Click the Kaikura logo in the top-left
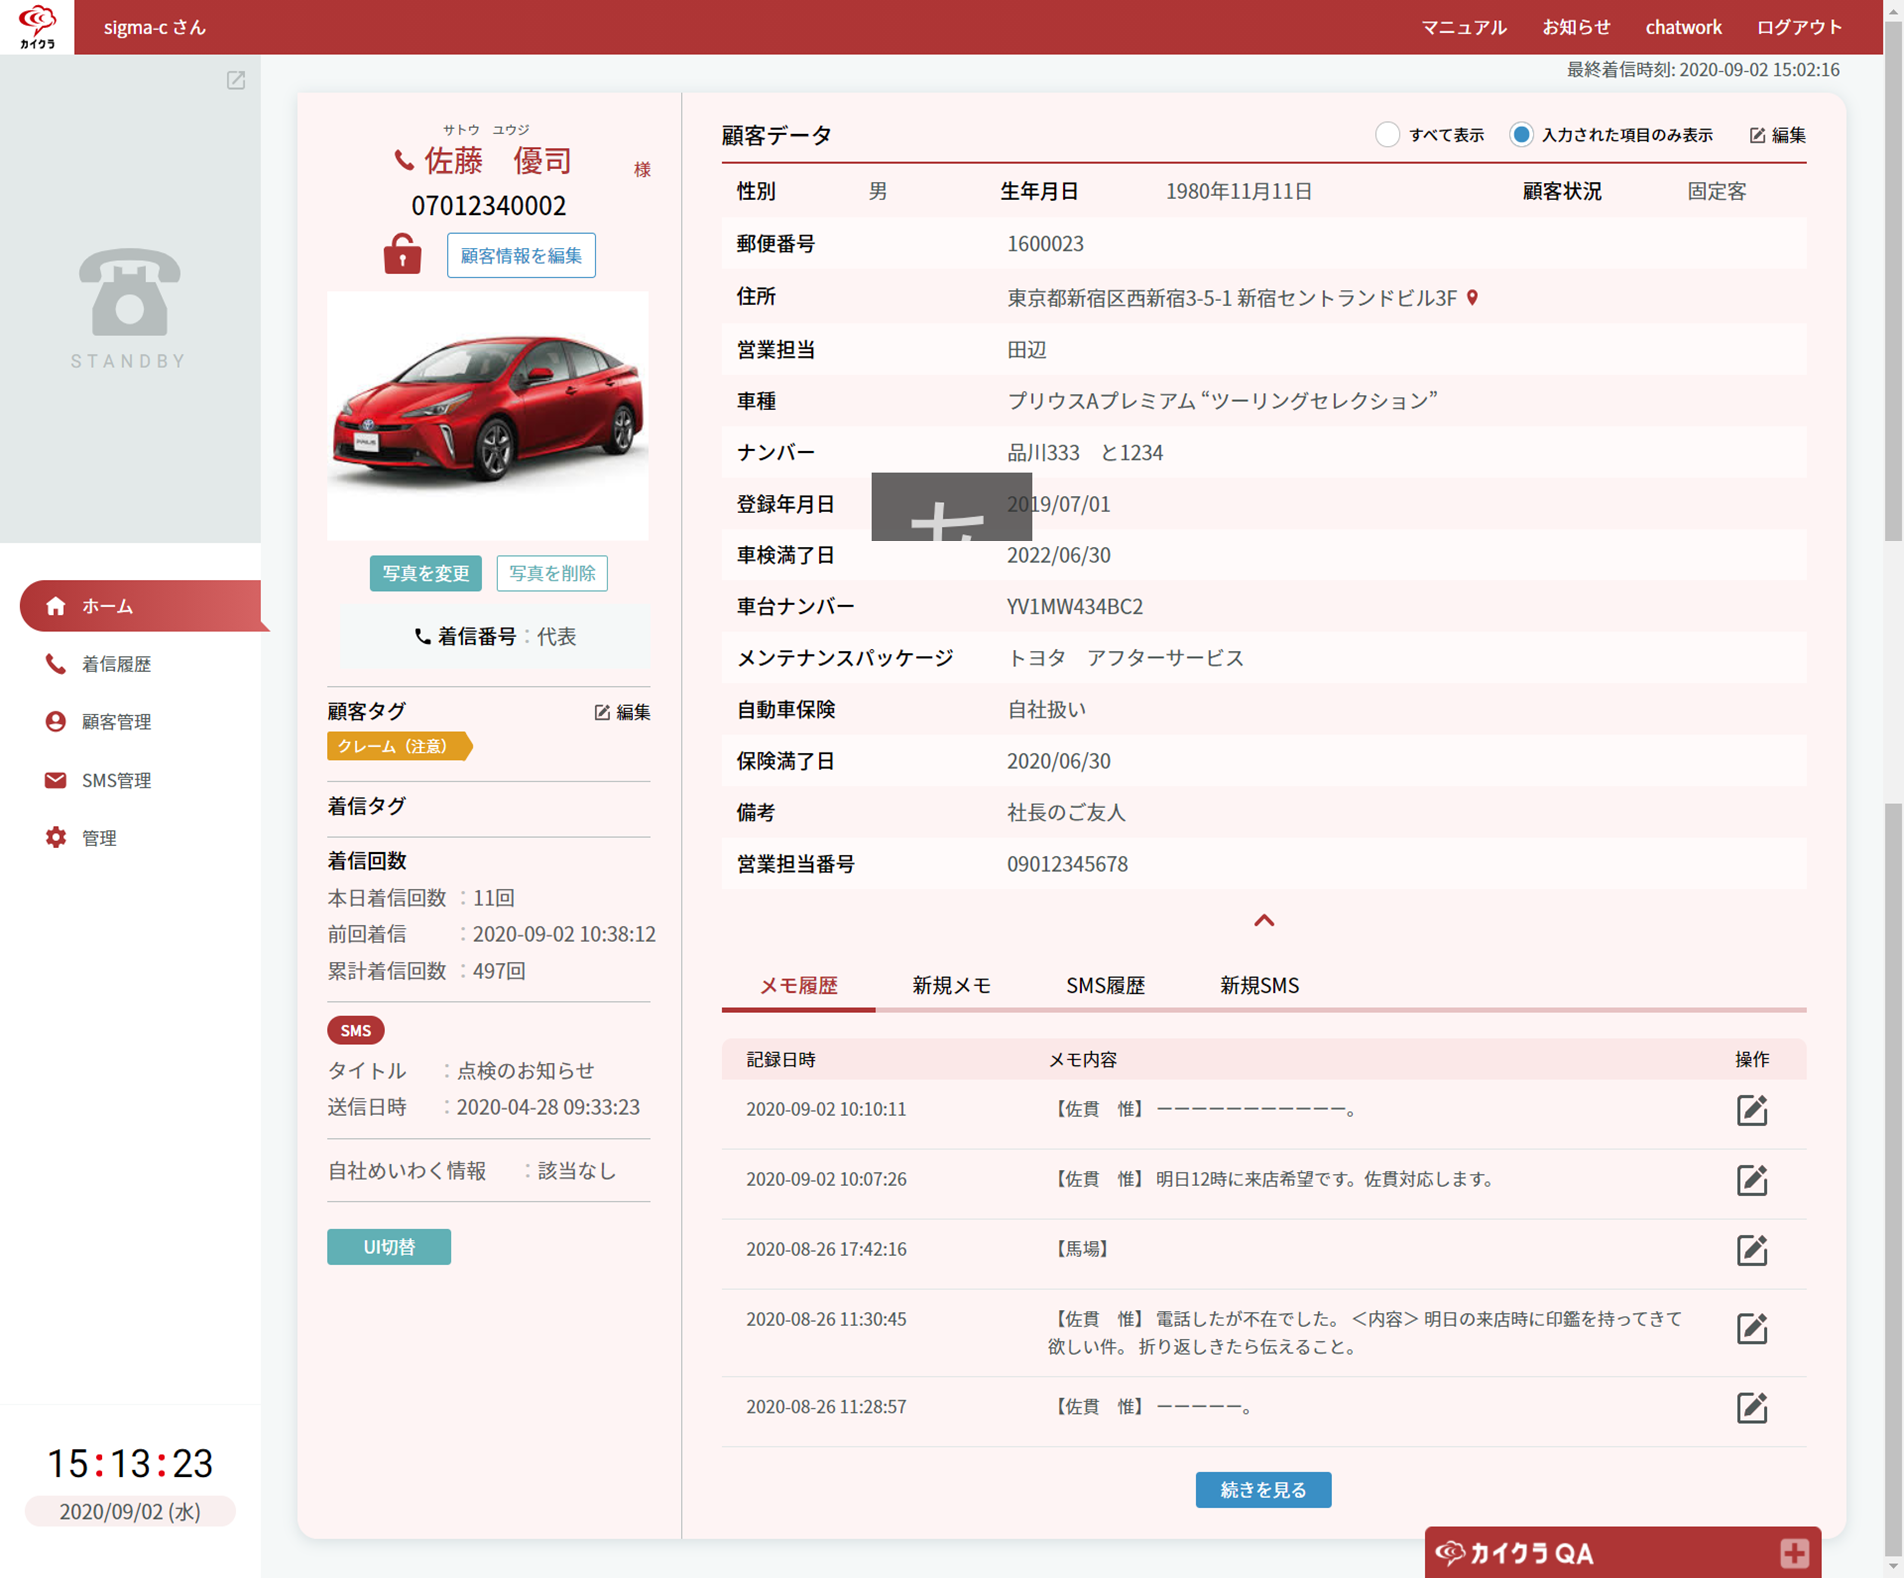The width and height of the screenshot is (1904, 1578). [37, 27]
